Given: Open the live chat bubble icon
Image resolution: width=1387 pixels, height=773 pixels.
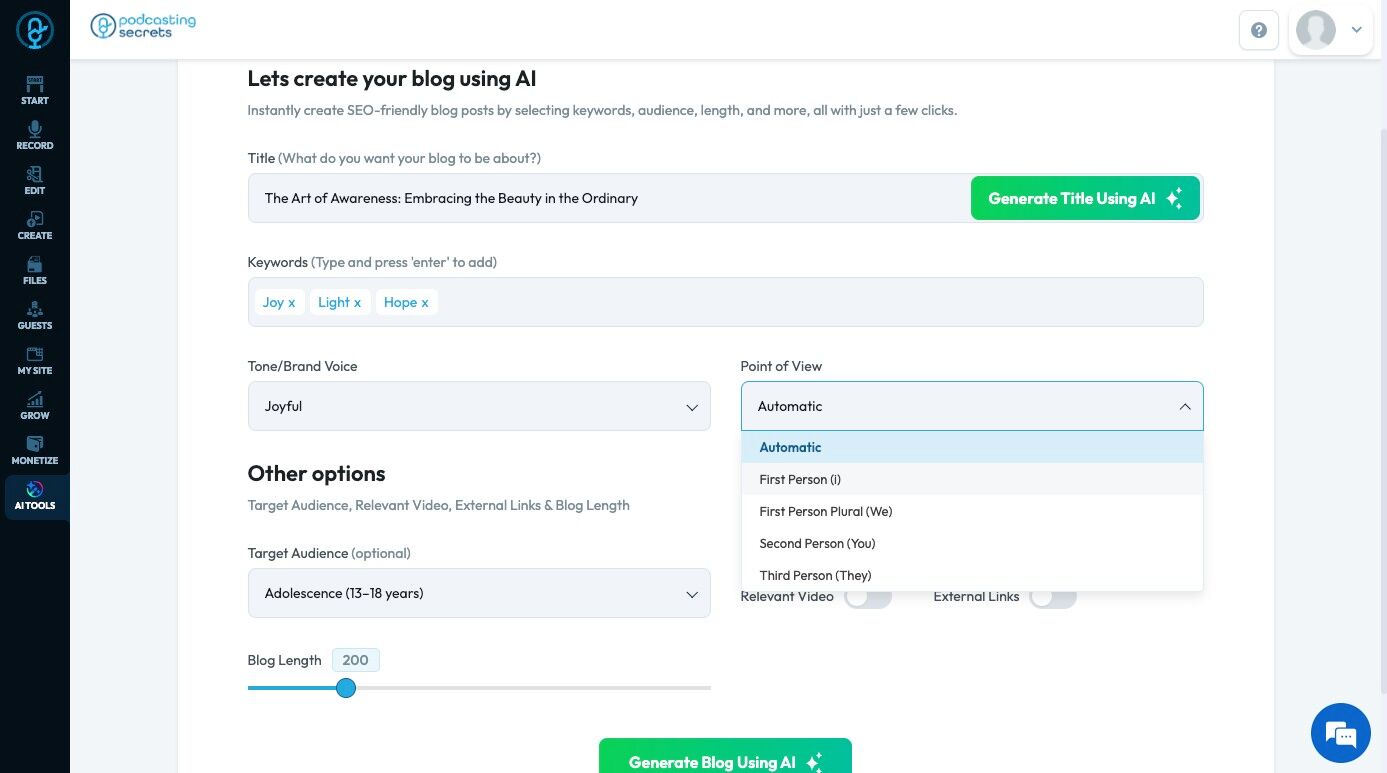Looking at the screenshot, I should [x=1340, y=733].
